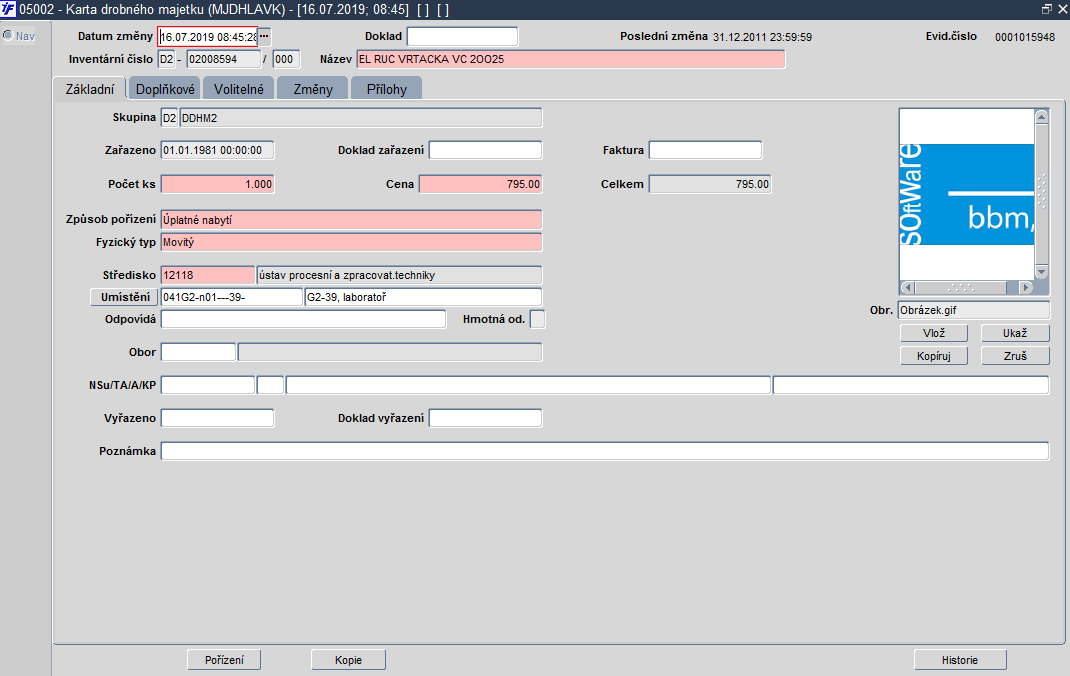The width and height of the screenshot is (1070, 676).
Task: Open the Přílohy tab
Action: (387, 89)
